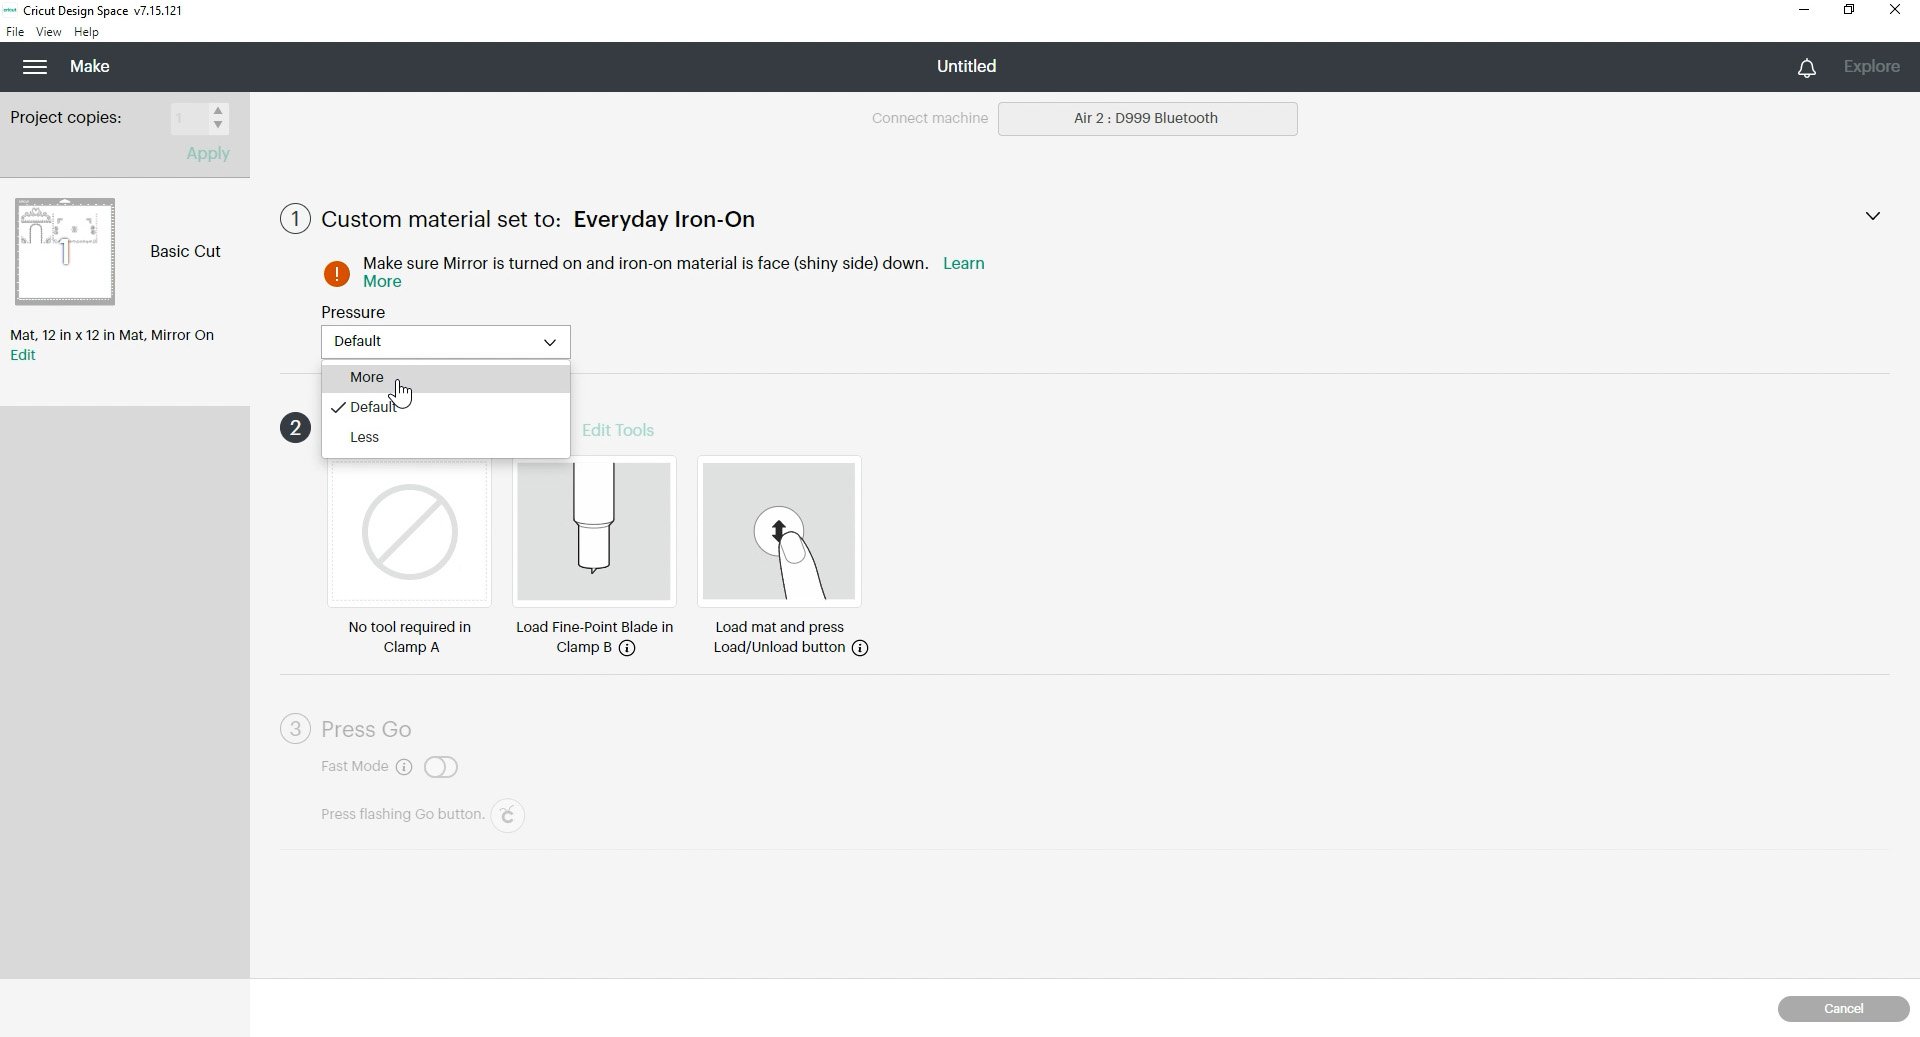Open the notifications bell
Screen dimensions: 1920x1037
coord(1806,68)
